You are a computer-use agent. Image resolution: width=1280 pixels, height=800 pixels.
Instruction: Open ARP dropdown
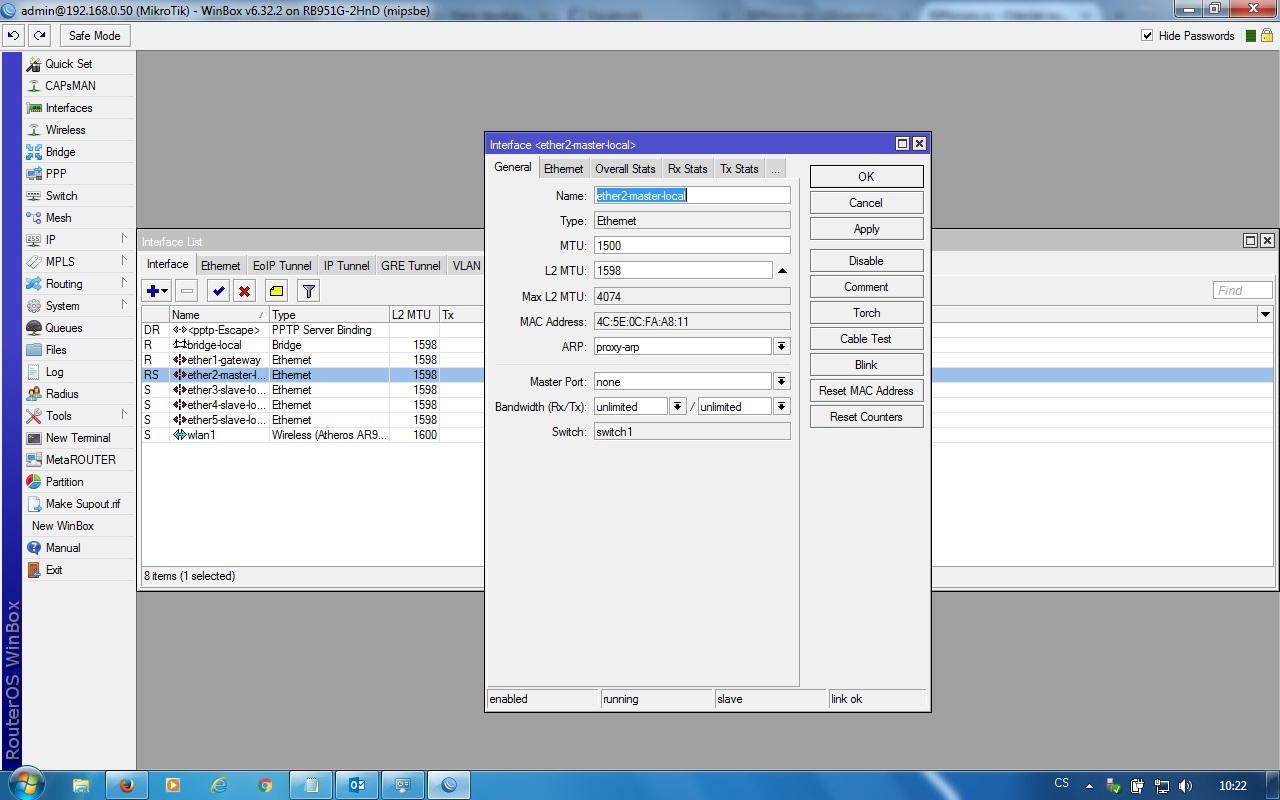782,346
